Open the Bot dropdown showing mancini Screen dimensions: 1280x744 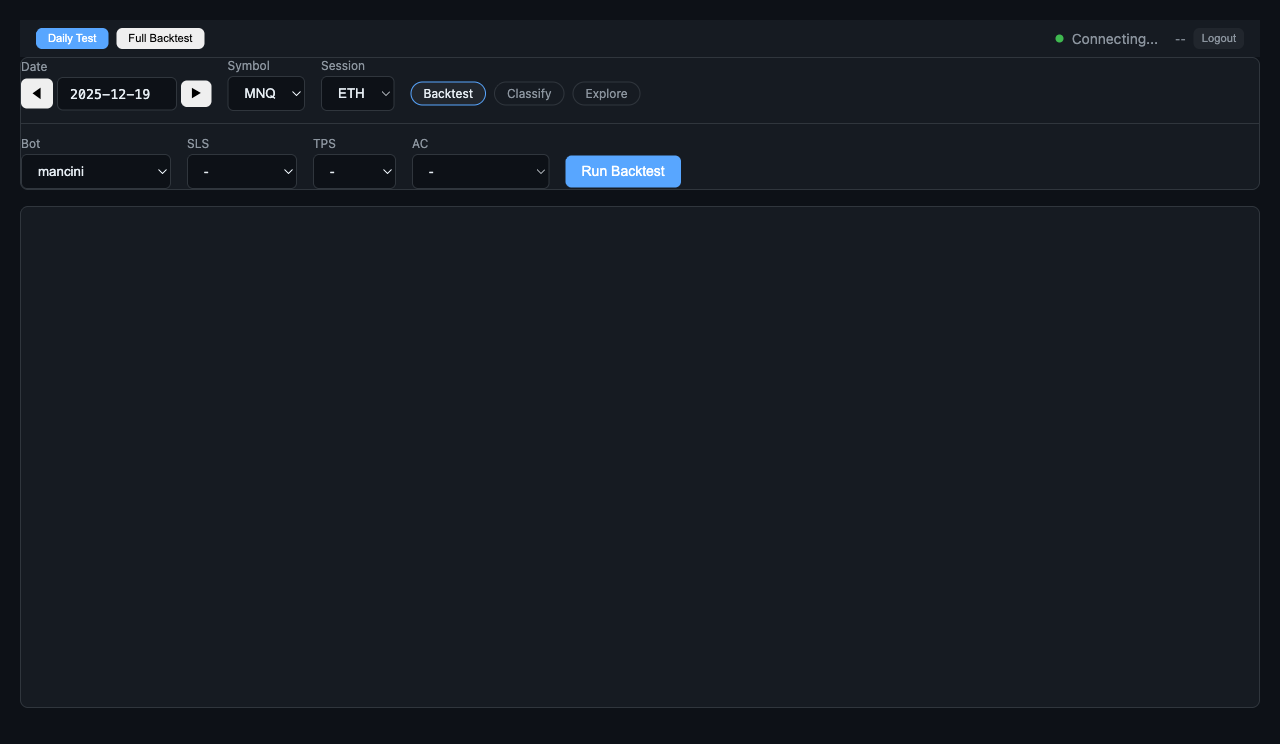pos(95,171)
